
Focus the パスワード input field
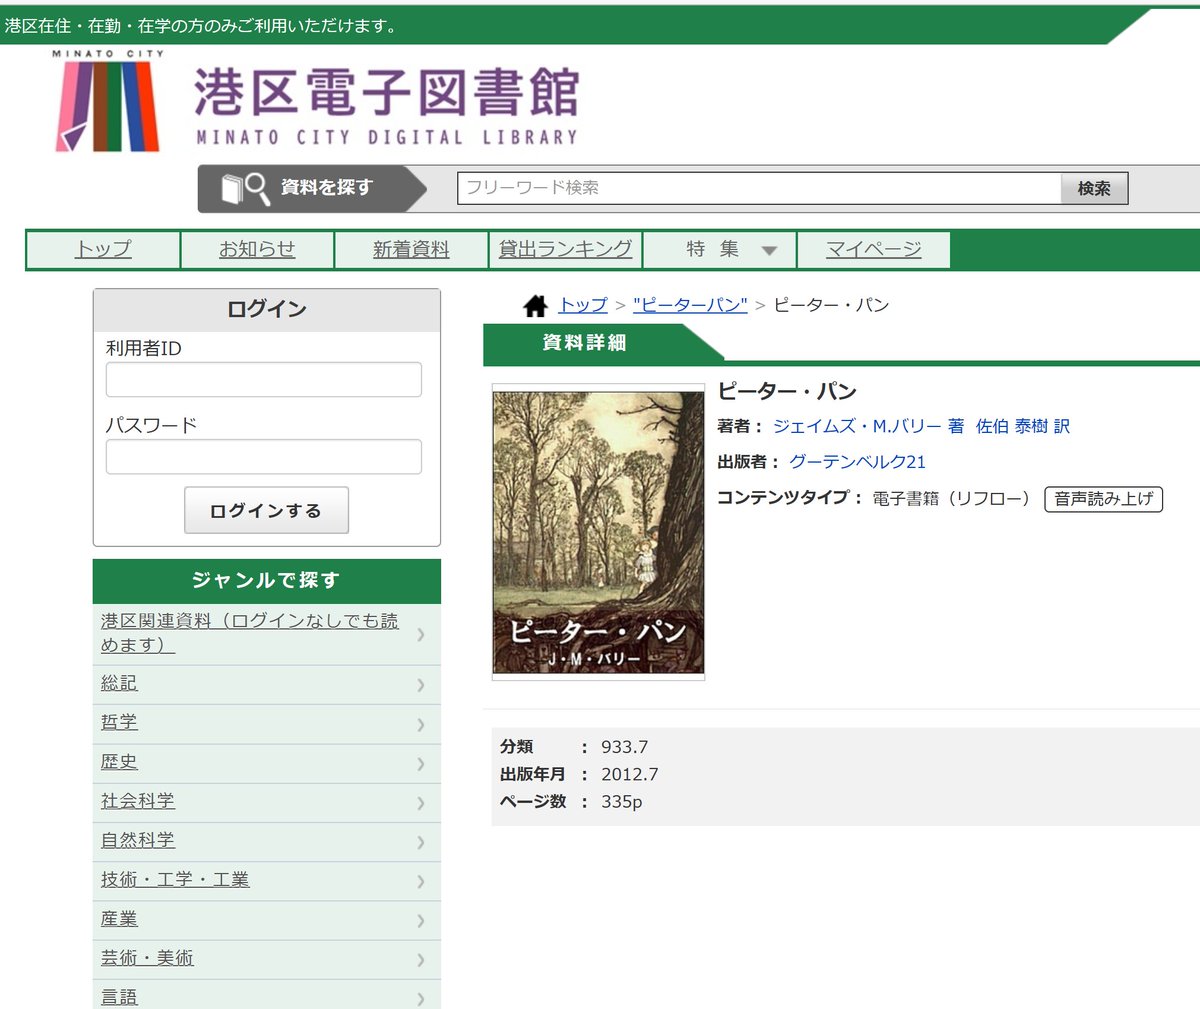click(264, 457)
